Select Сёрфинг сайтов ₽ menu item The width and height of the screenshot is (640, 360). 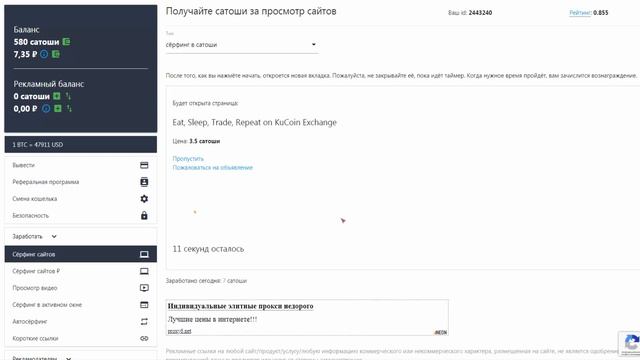(x=80, y=271)
